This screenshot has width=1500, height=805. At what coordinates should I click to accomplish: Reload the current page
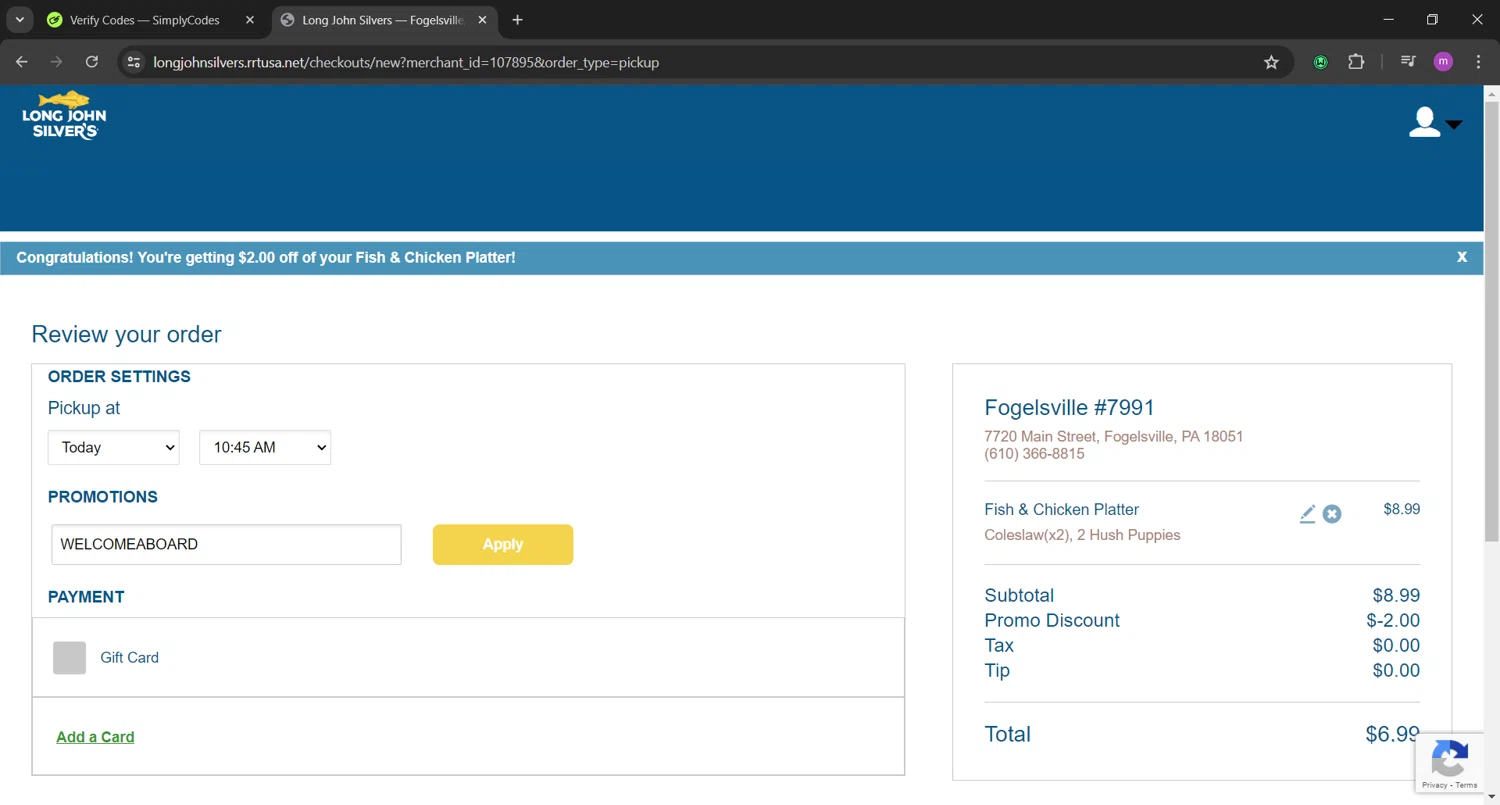(92, 62)
